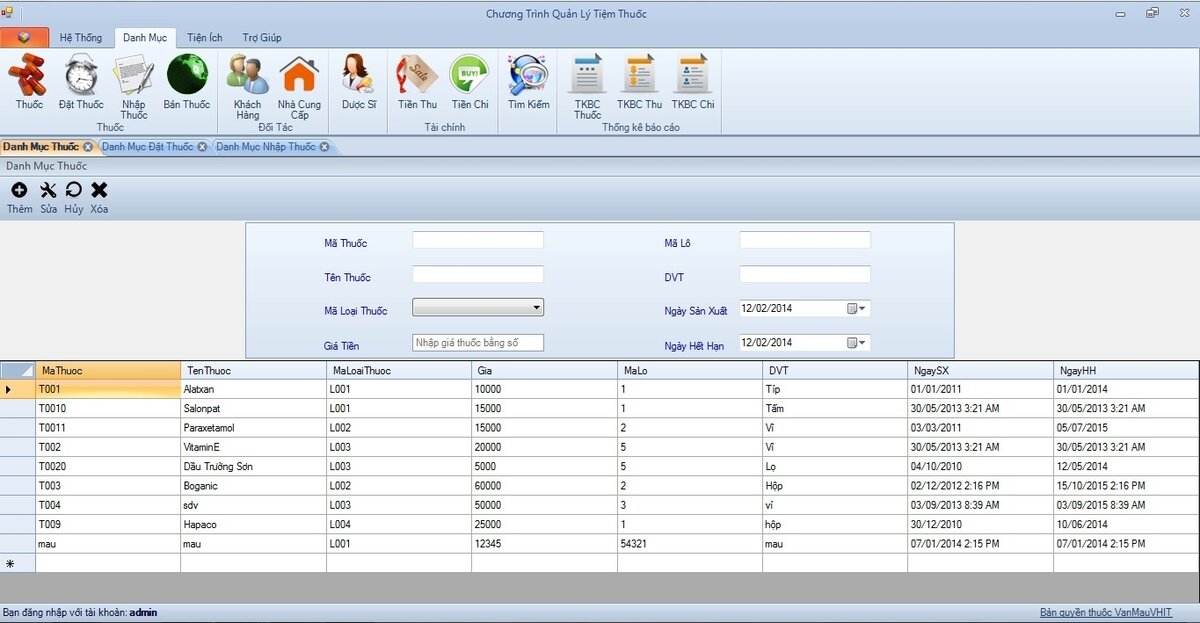Click the Mã Thuốc input field

pos(478,240)
